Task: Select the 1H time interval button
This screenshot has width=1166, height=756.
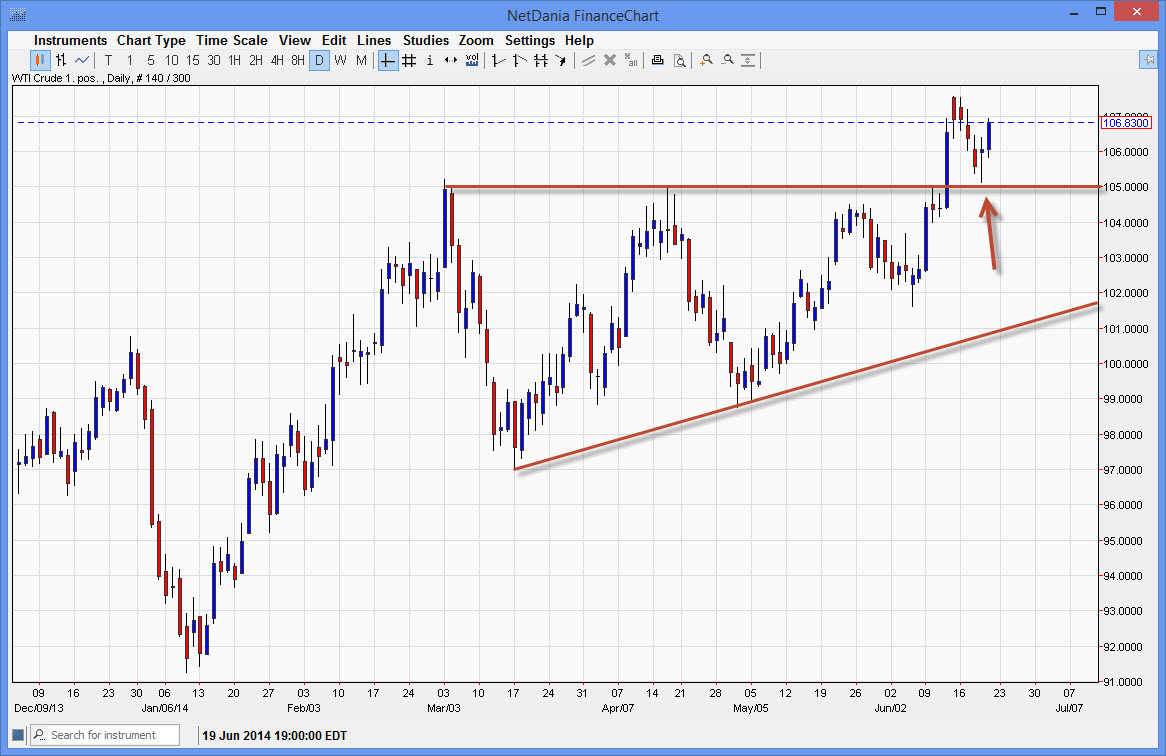Action: 234,60
